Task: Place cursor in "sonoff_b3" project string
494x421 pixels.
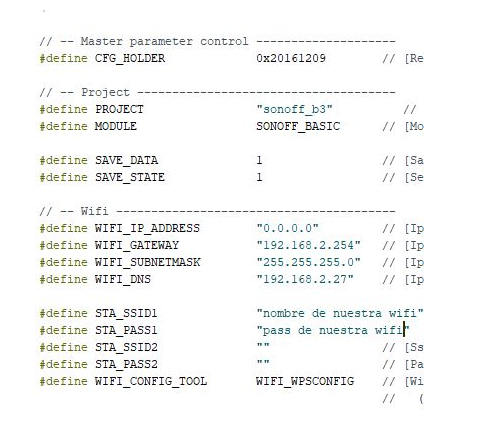Action: point(295,109)
